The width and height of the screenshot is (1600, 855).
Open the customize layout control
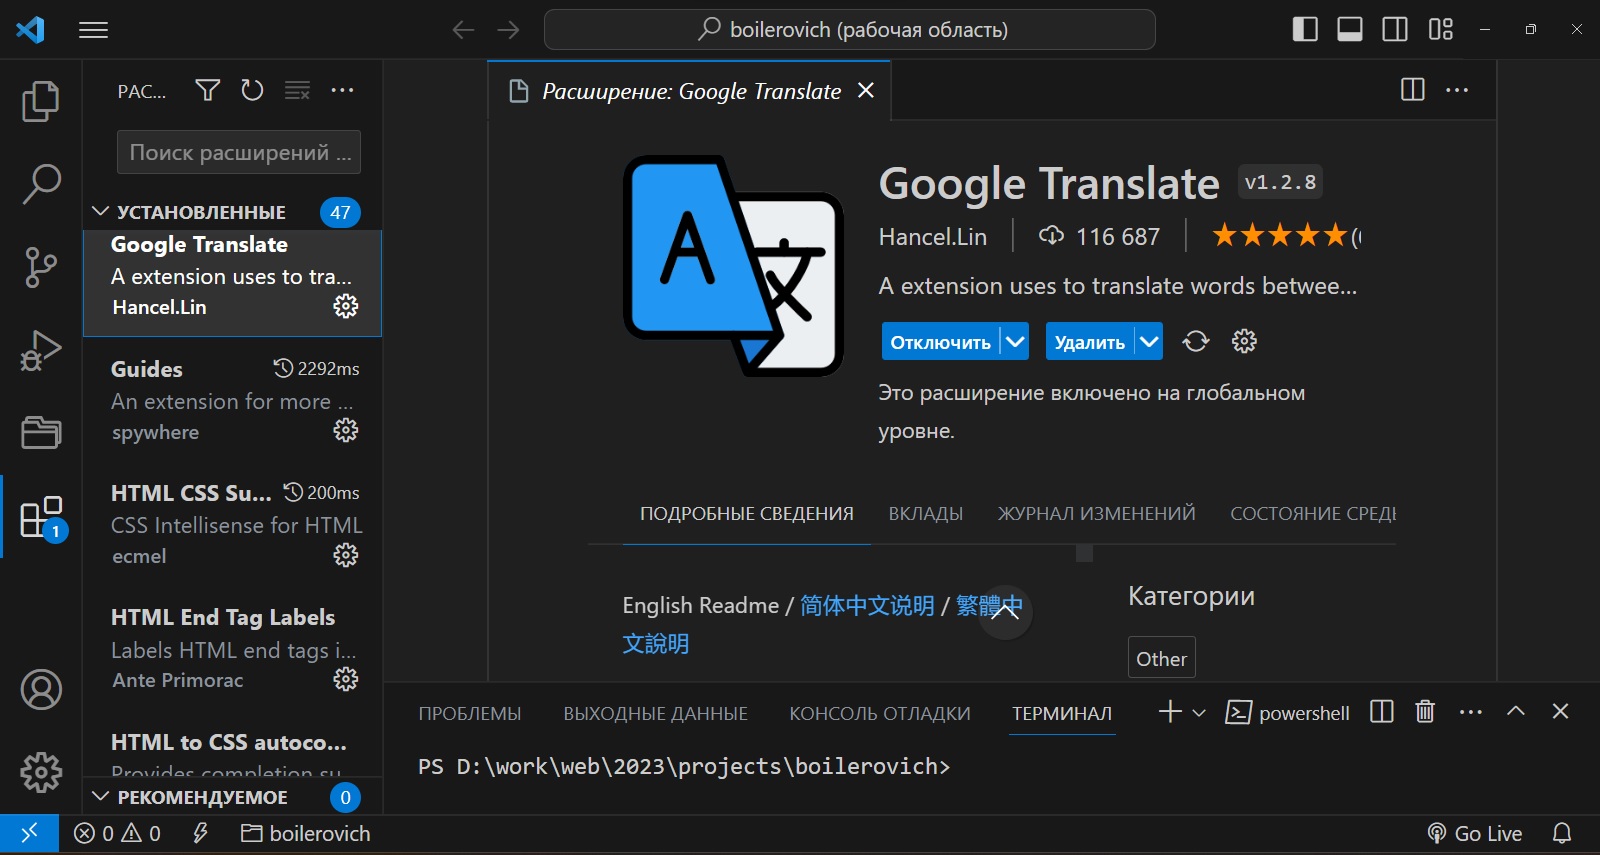click(1441, 30)
